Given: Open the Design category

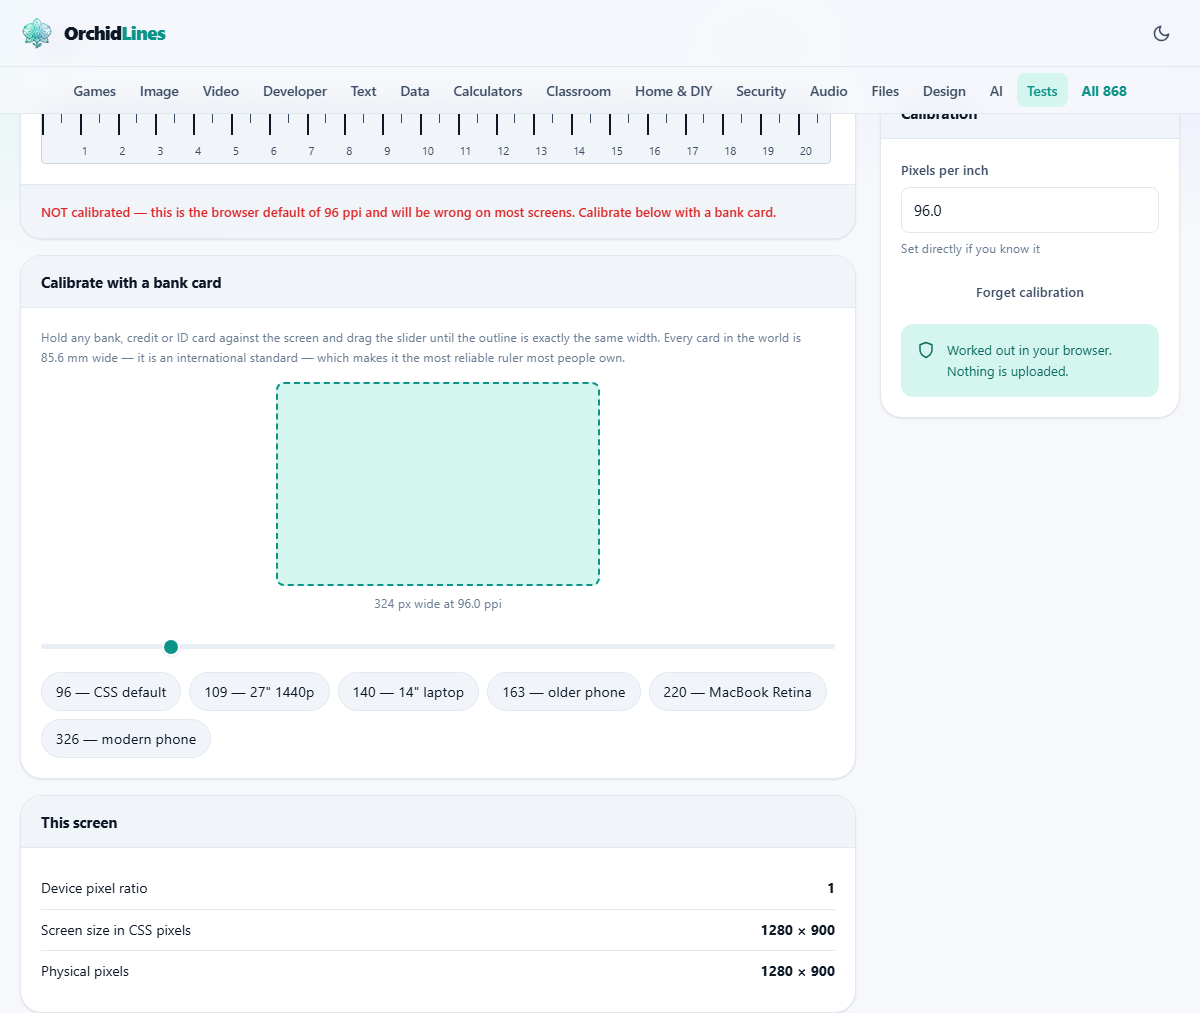Looking at the screenshot, I should [x=944, y=91].
